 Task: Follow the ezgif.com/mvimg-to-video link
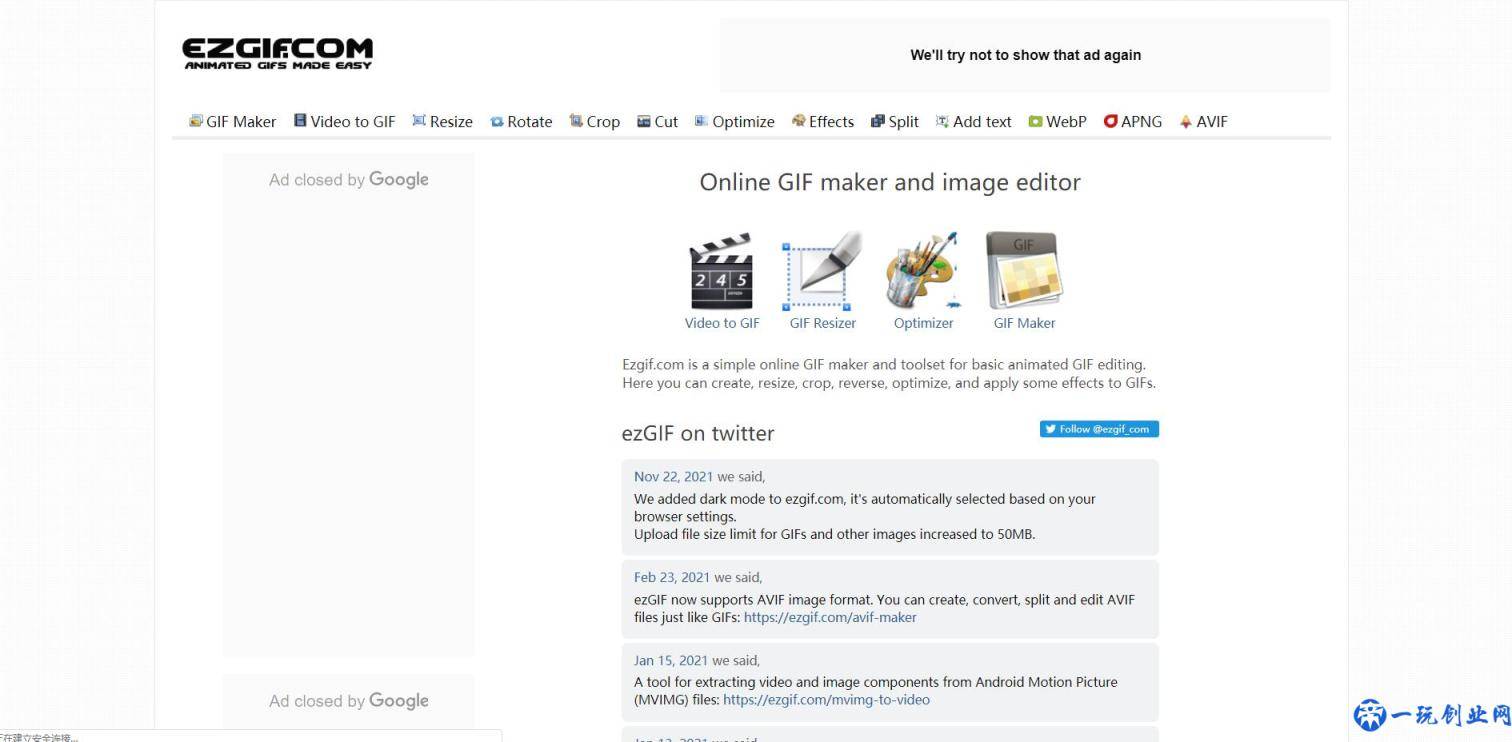point(826,699)
